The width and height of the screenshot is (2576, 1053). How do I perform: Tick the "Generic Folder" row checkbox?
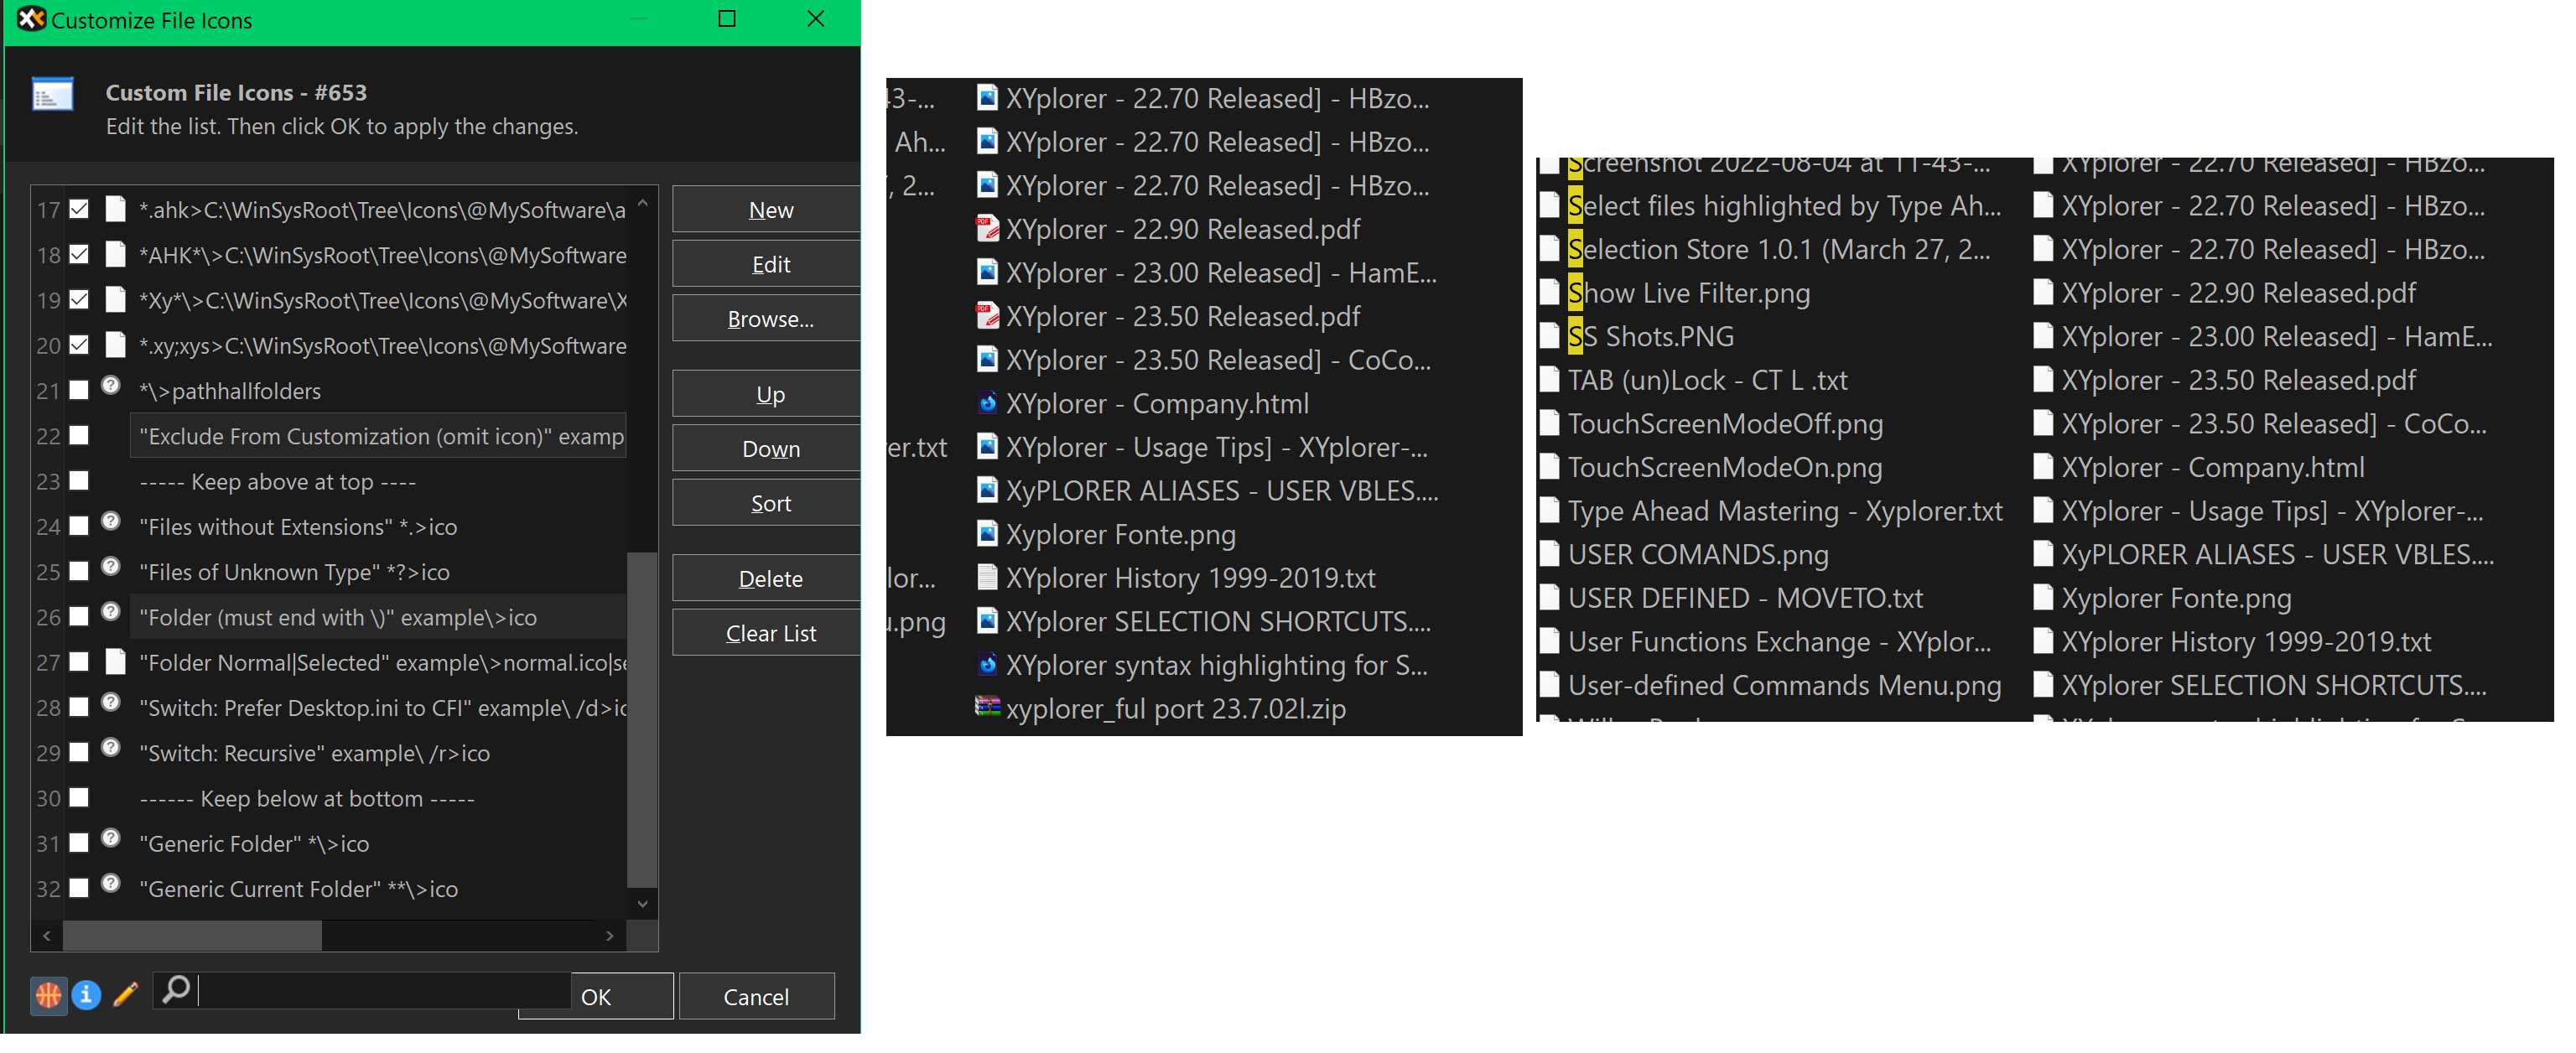point(79,842)
